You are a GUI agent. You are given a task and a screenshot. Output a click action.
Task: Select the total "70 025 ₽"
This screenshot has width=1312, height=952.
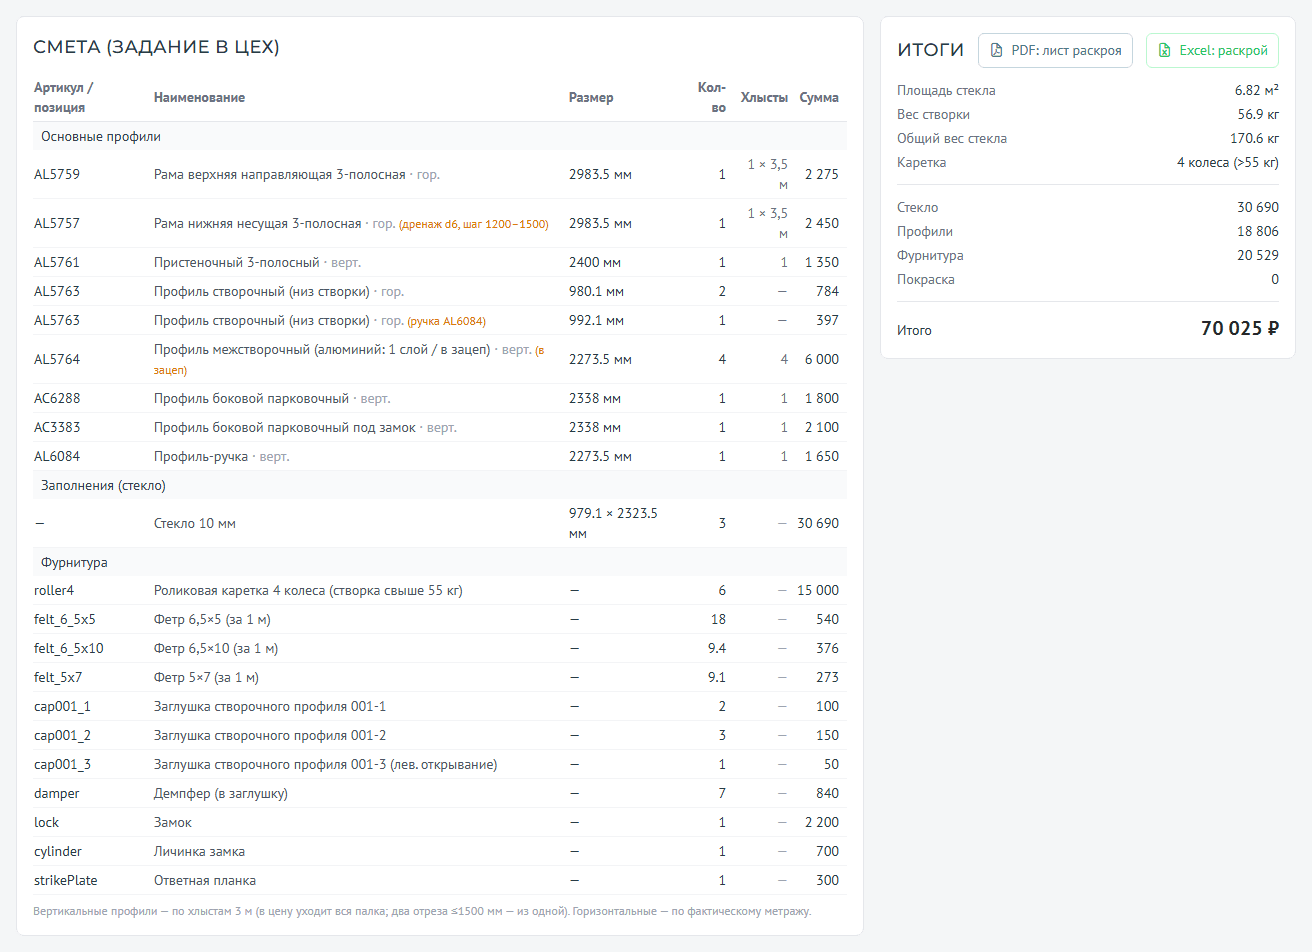click(1240, 328)
